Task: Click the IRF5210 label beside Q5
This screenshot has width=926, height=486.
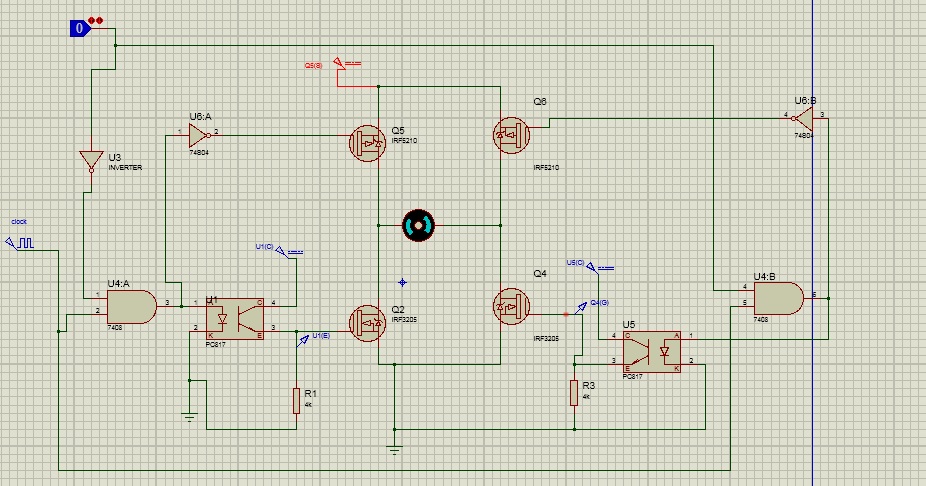Action: pyautogui.click(x=404, y=141)
